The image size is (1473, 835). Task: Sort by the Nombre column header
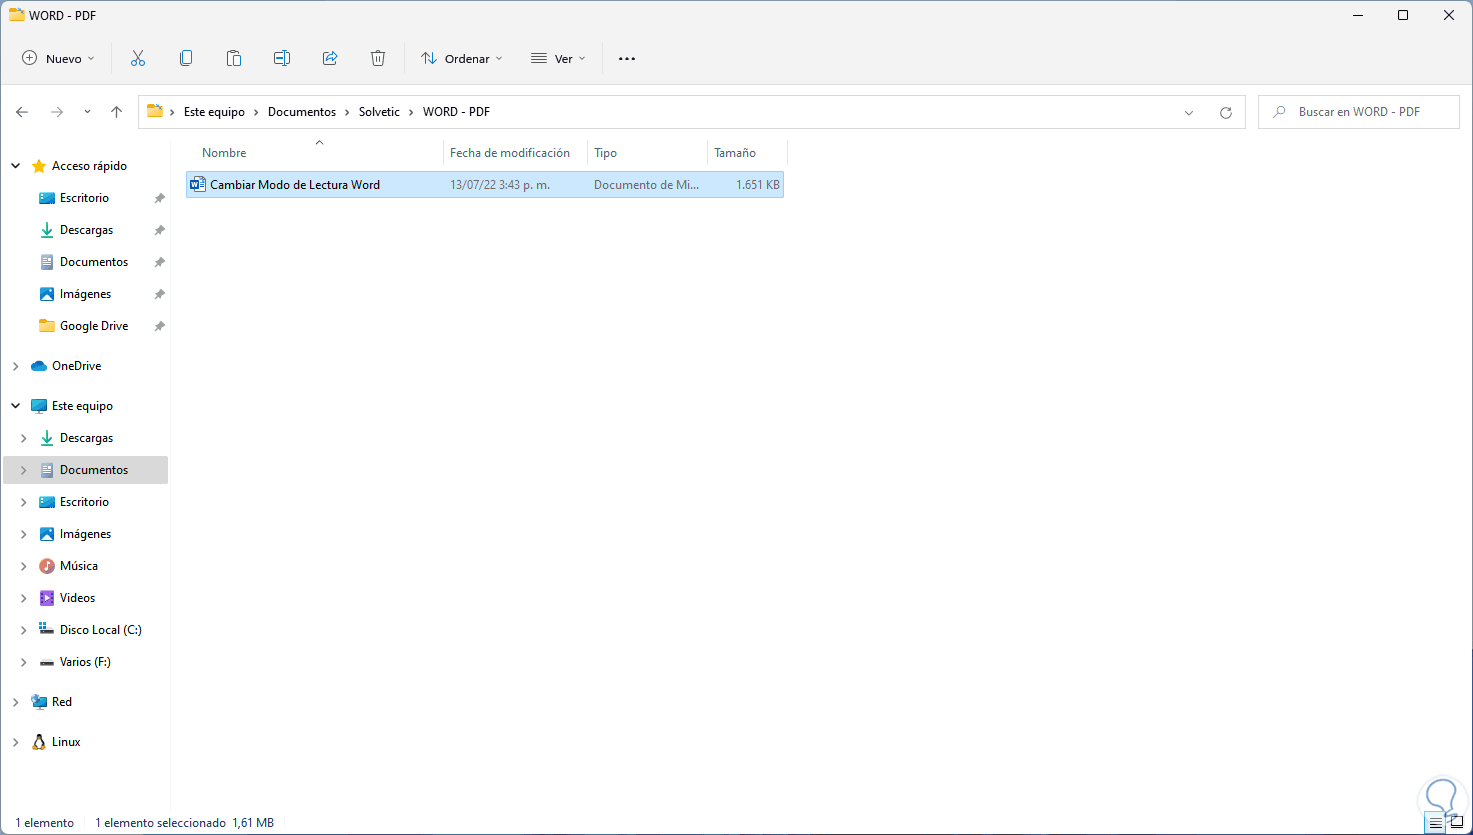click(x=224, y=153)
